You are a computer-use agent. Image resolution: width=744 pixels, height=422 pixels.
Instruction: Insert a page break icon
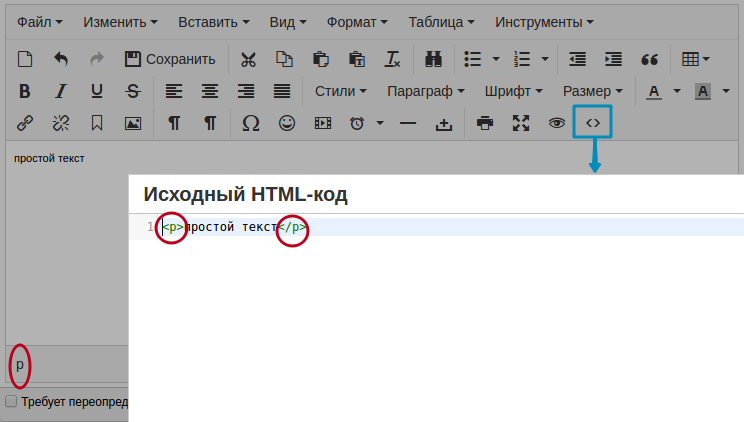pyautogui.click(x=444, y=123)
